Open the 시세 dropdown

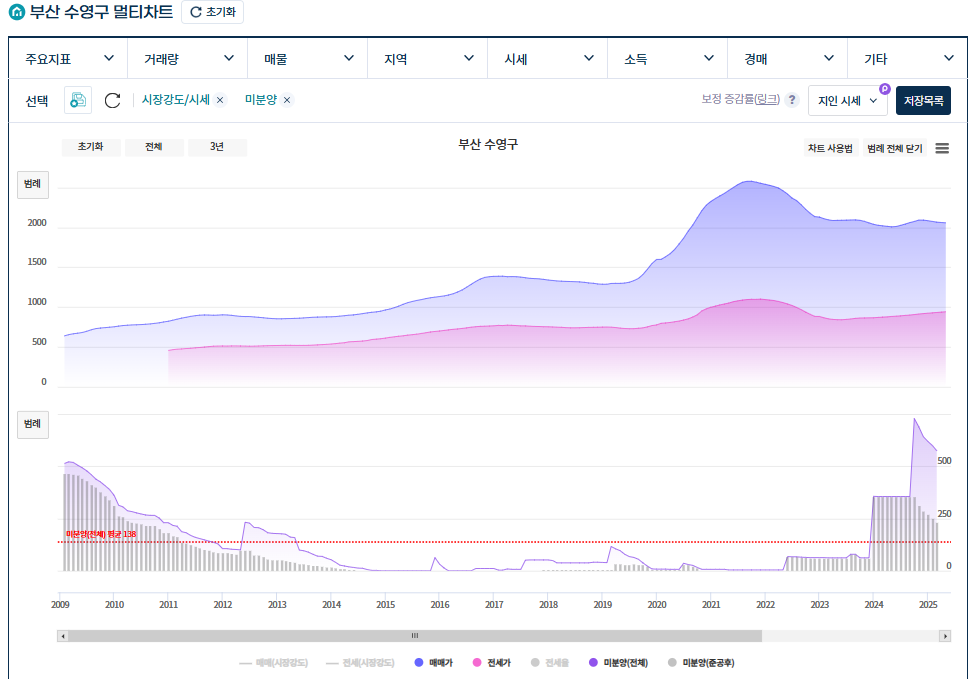(548, 58)
